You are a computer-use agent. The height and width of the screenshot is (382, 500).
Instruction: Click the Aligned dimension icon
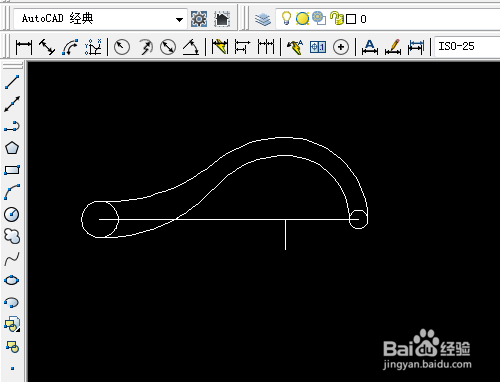[x=47, y=47]
